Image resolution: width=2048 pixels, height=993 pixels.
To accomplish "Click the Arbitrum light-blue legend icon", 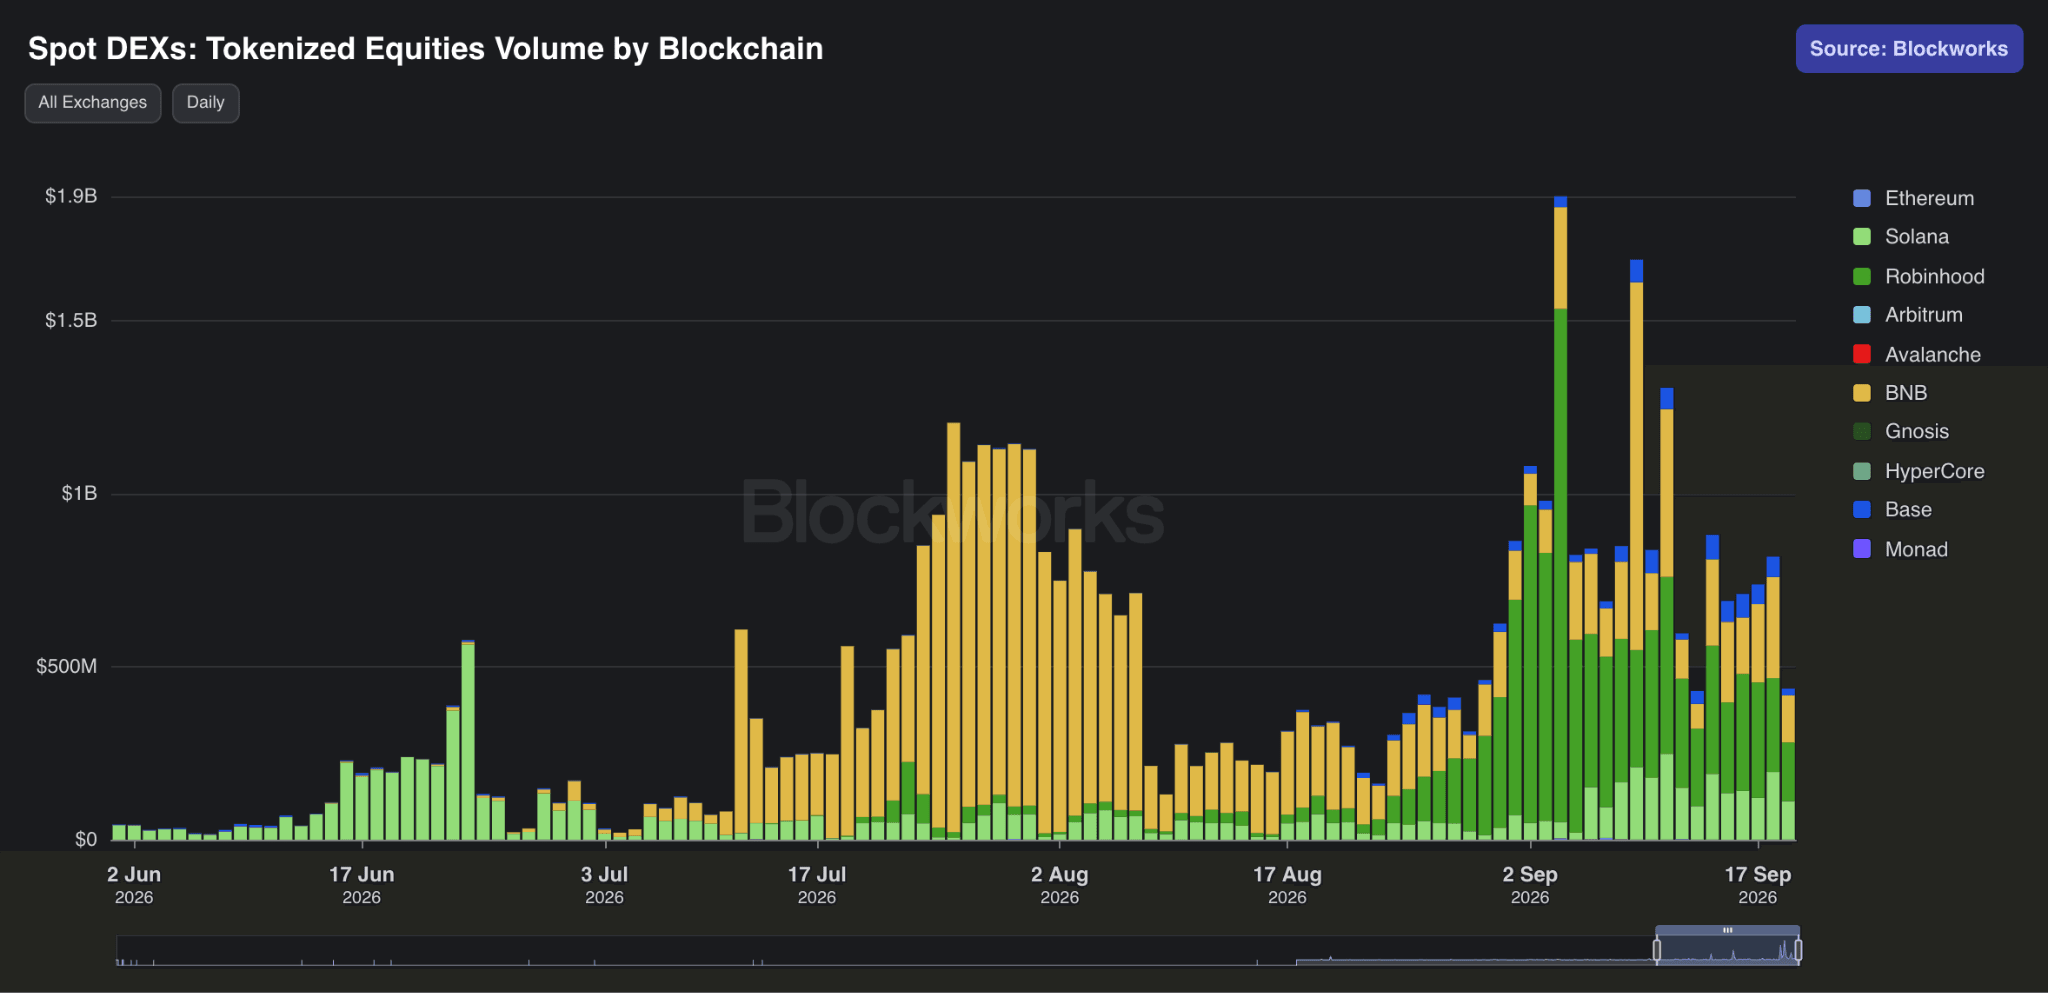I will (1862, 315).
